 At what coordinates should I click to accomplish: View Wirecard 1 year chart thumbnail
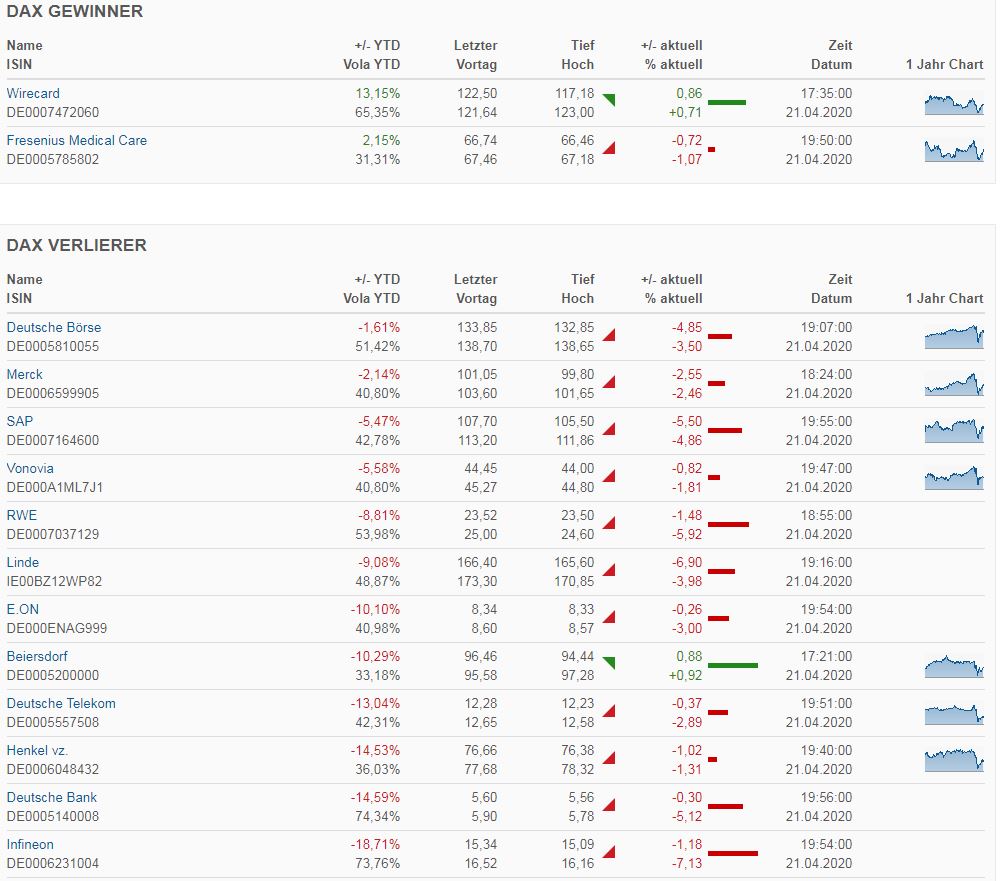[x=954, y=104]
